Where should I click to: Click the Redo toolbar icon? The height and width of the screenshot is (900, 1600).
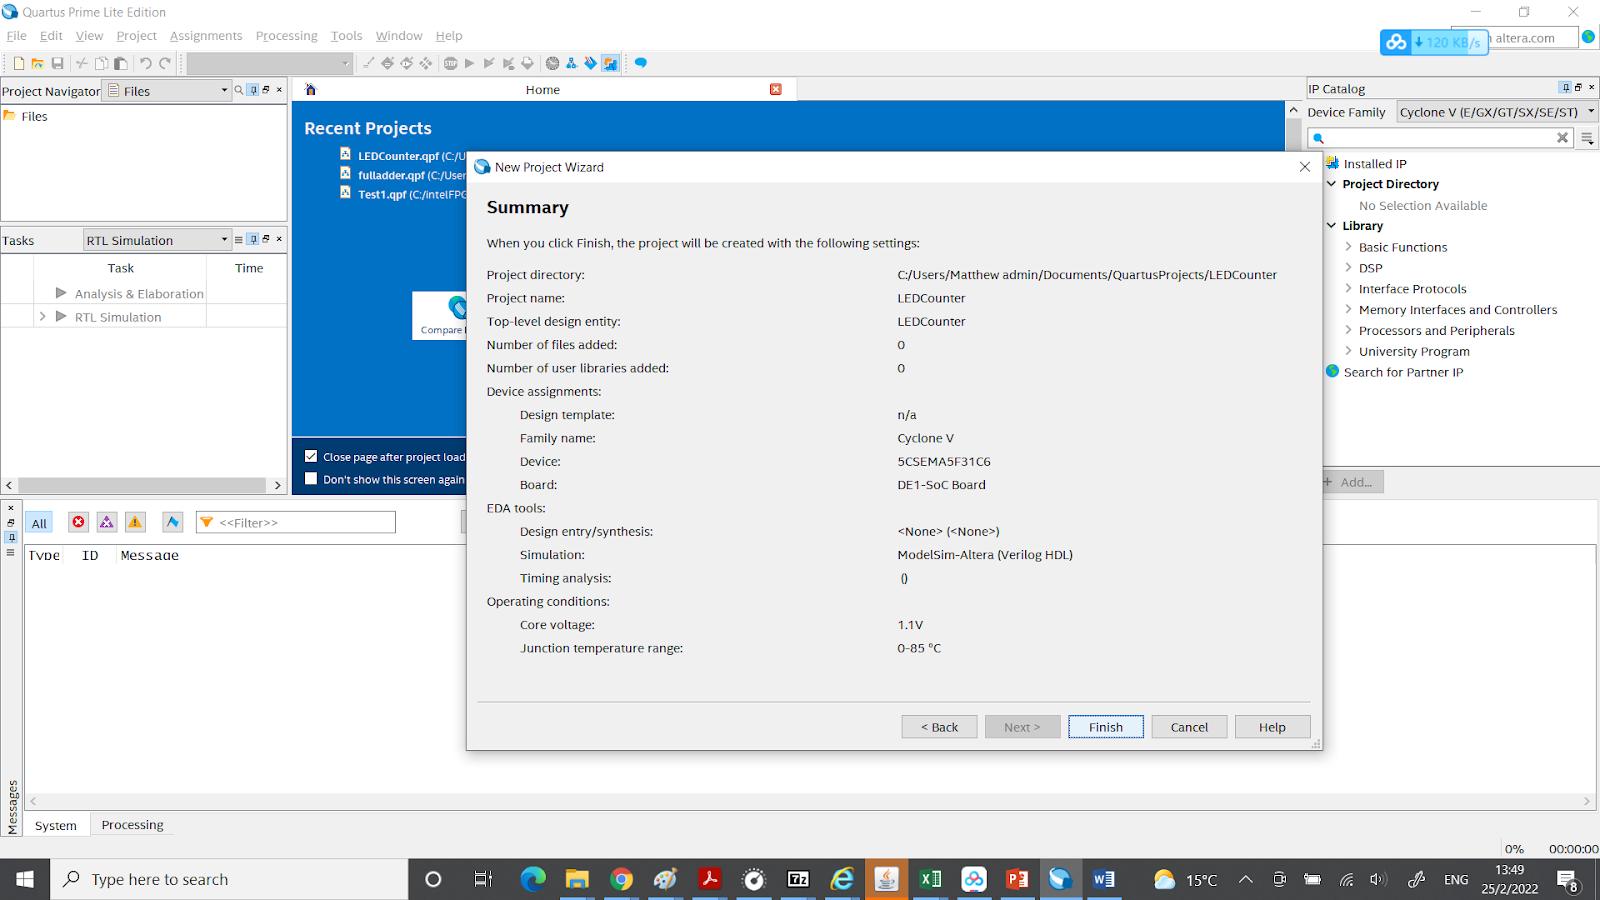165,63
